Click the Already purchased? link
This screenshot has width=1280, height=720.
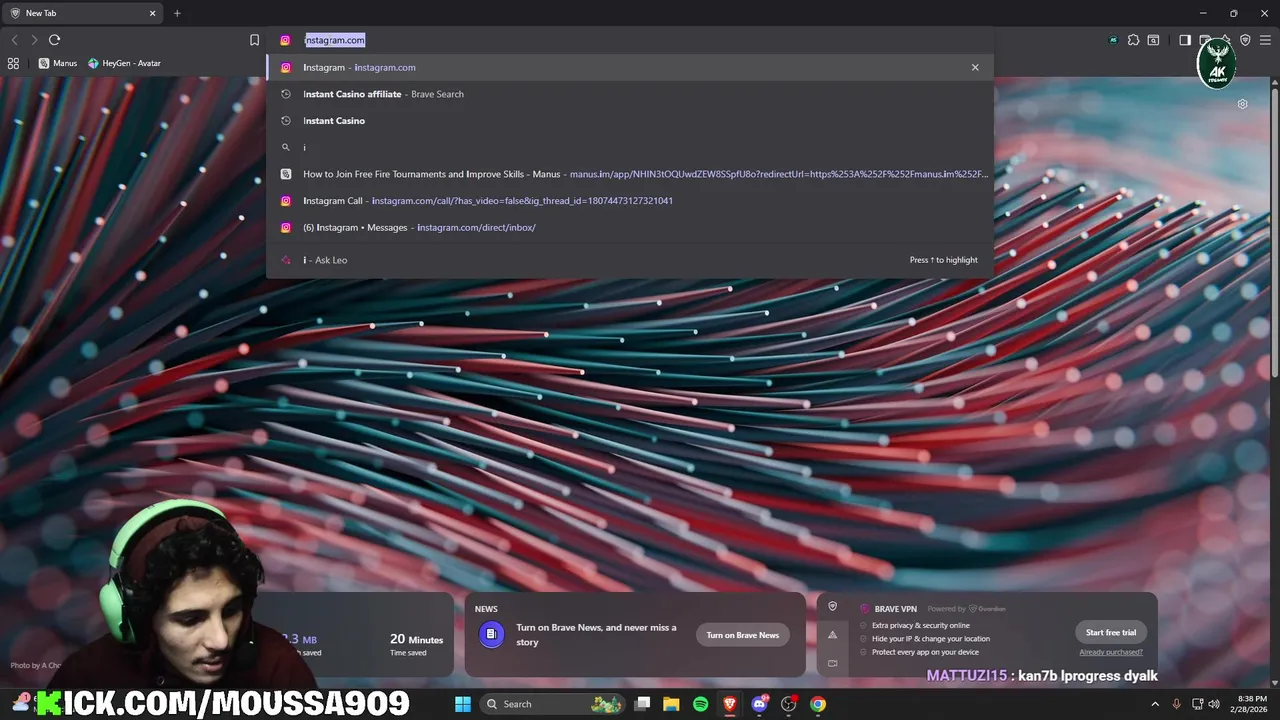(1111, 652)
